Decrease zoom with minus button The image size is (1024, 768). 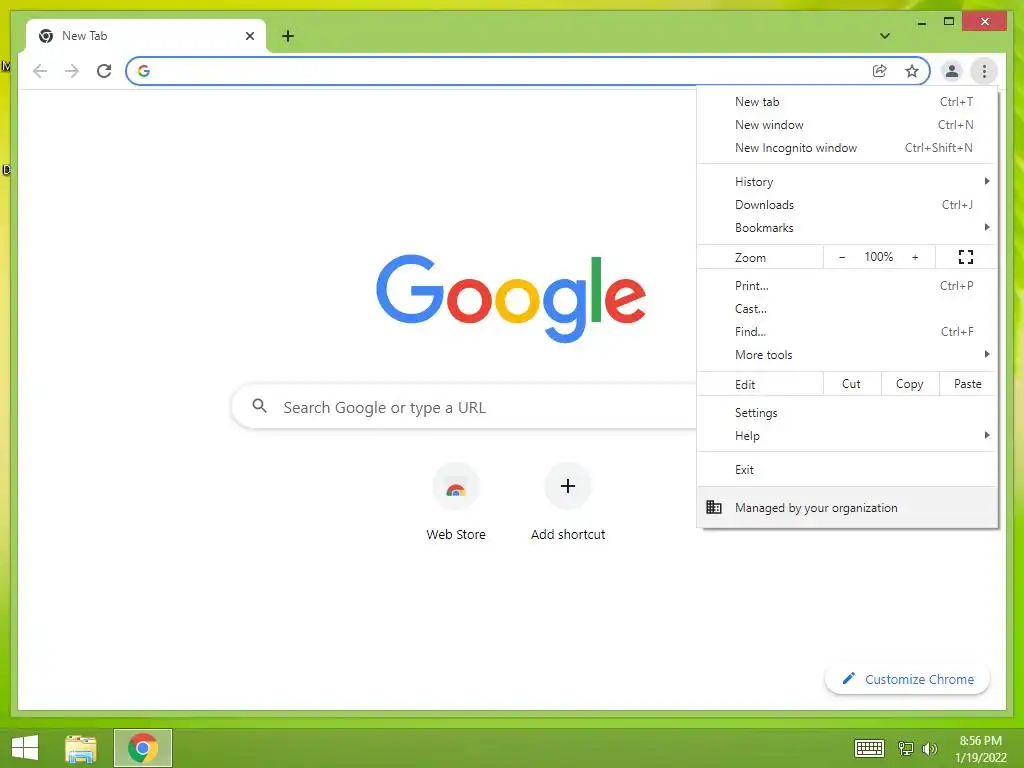[842, 257]
